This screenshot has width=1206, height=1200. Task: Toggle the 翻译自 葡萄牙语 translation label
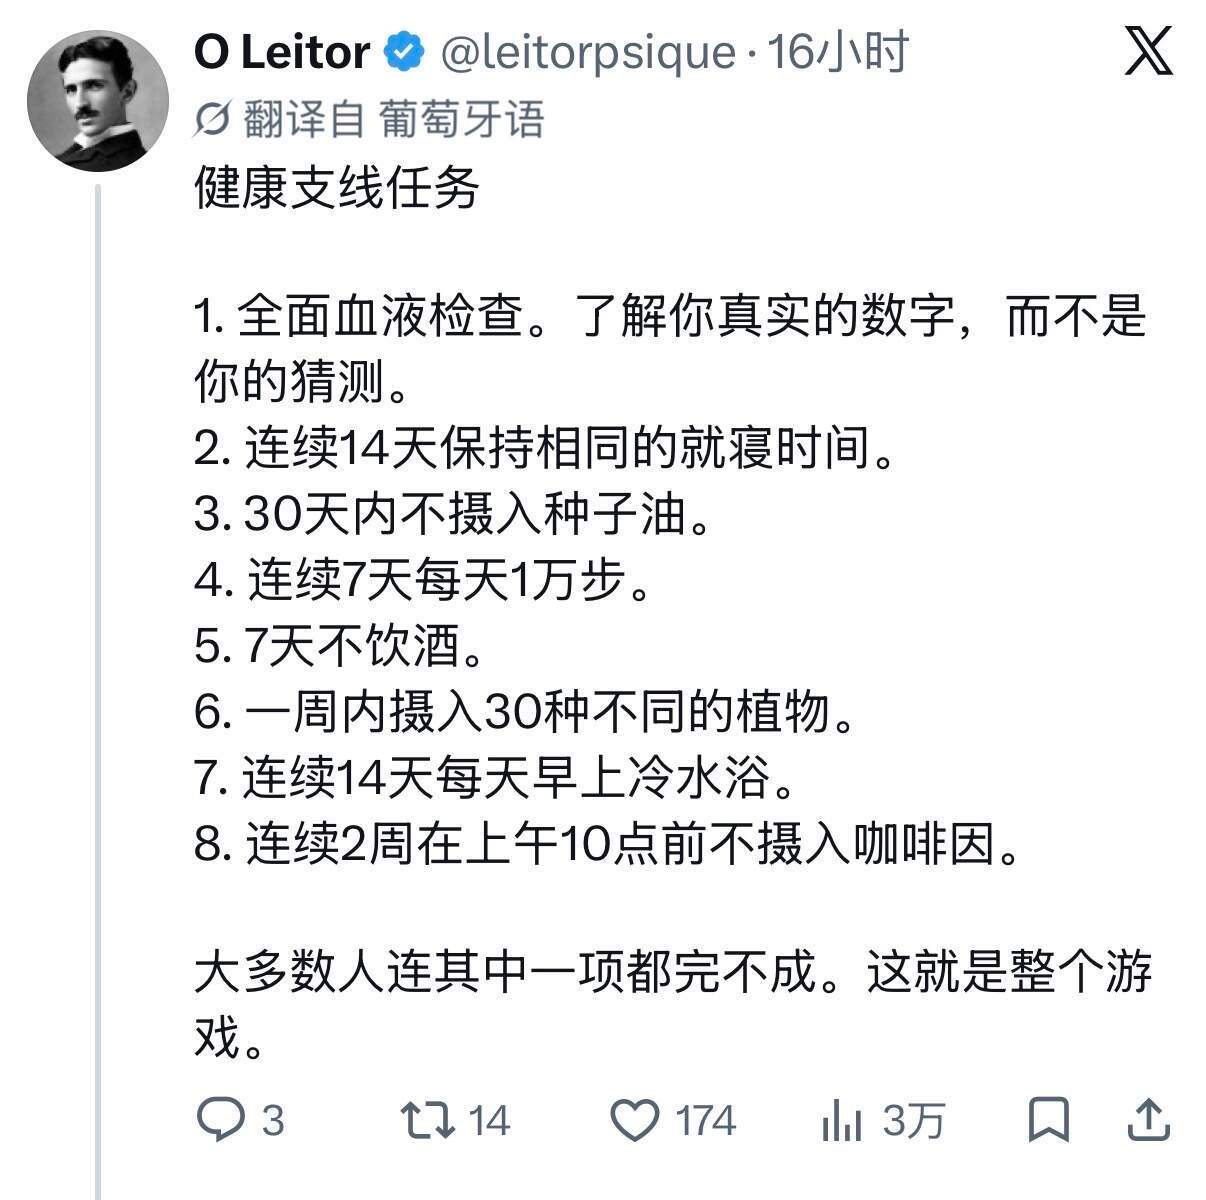pos(393,120)
